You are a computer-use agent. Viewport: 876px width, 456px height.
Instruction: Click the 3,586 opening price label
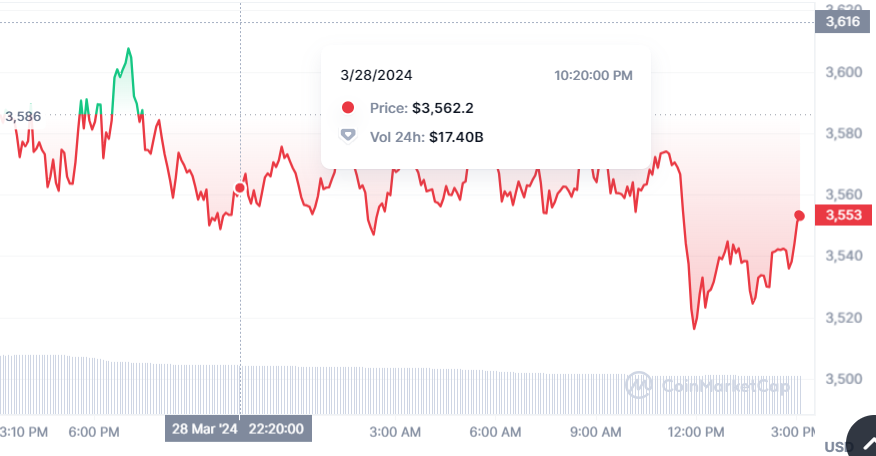23,117
